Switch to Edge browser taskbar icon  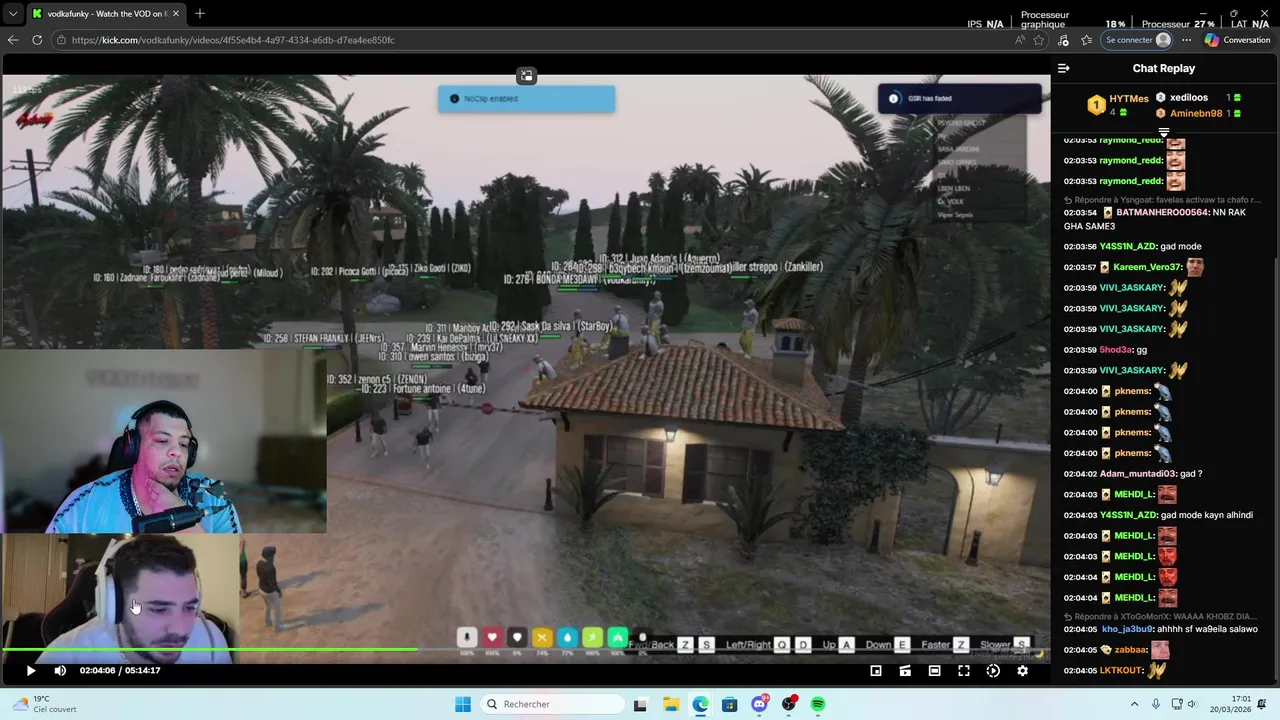700,704
